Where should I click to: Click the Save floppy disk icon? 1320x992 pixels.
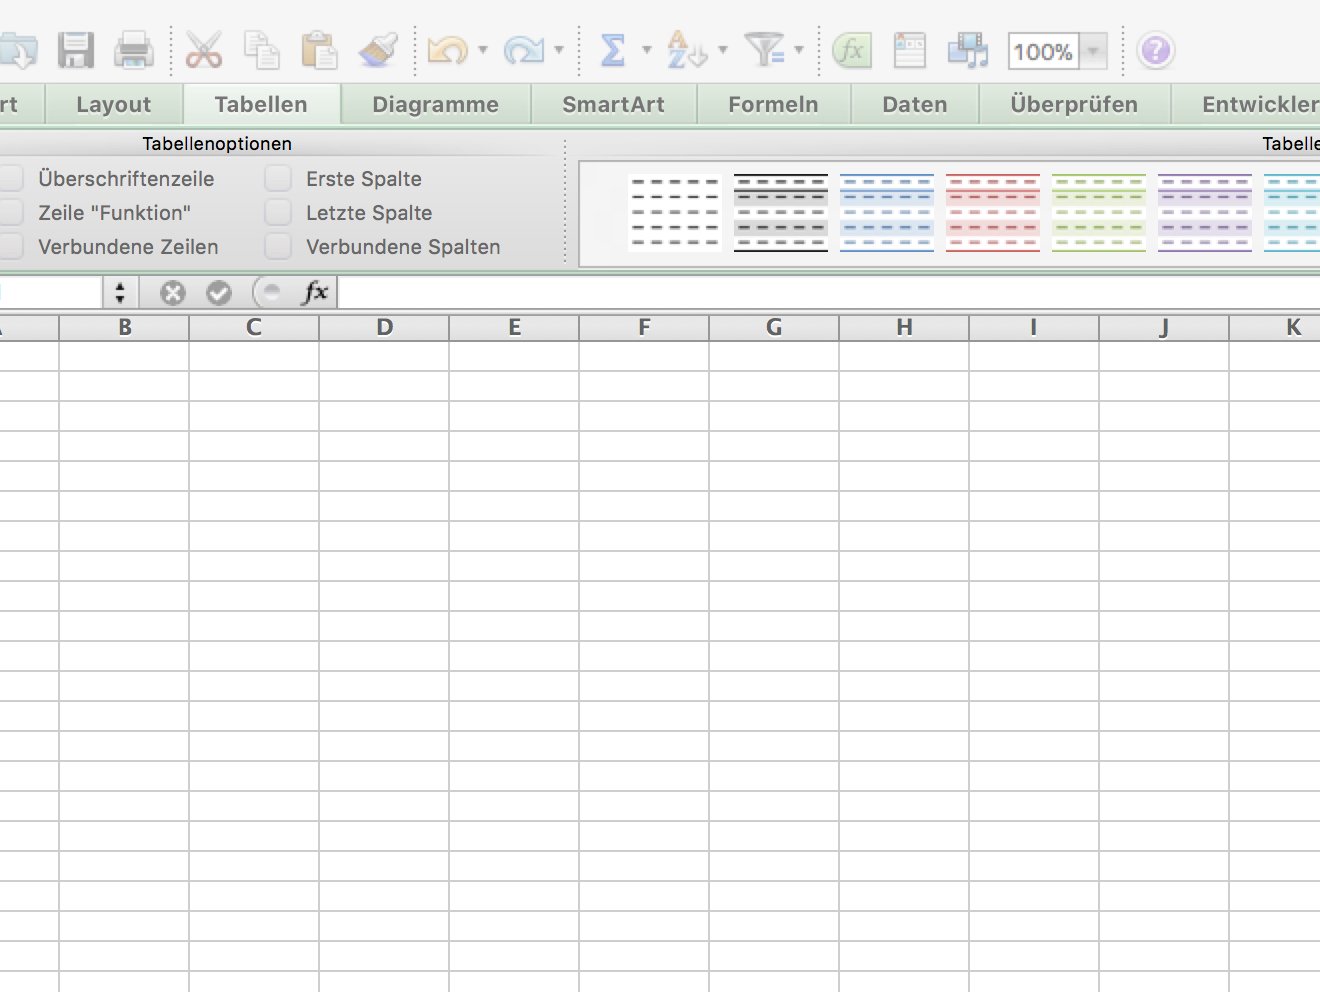pyautogui.click(x=75, y=50)
